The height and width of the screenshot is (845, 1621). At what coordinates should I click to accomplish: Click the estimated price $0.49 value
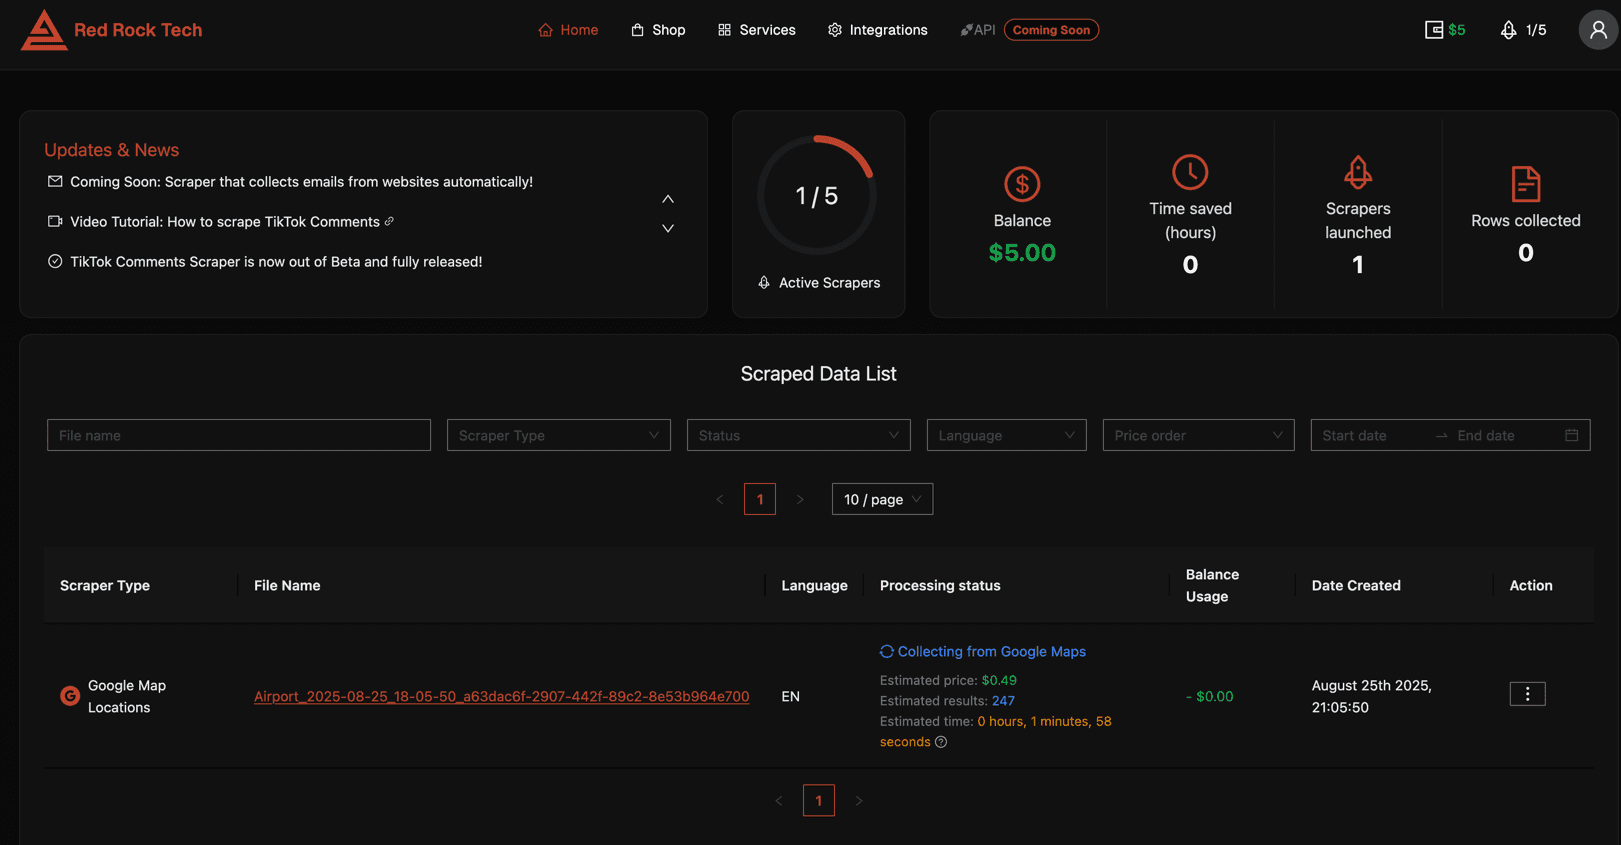pos(999,680)
